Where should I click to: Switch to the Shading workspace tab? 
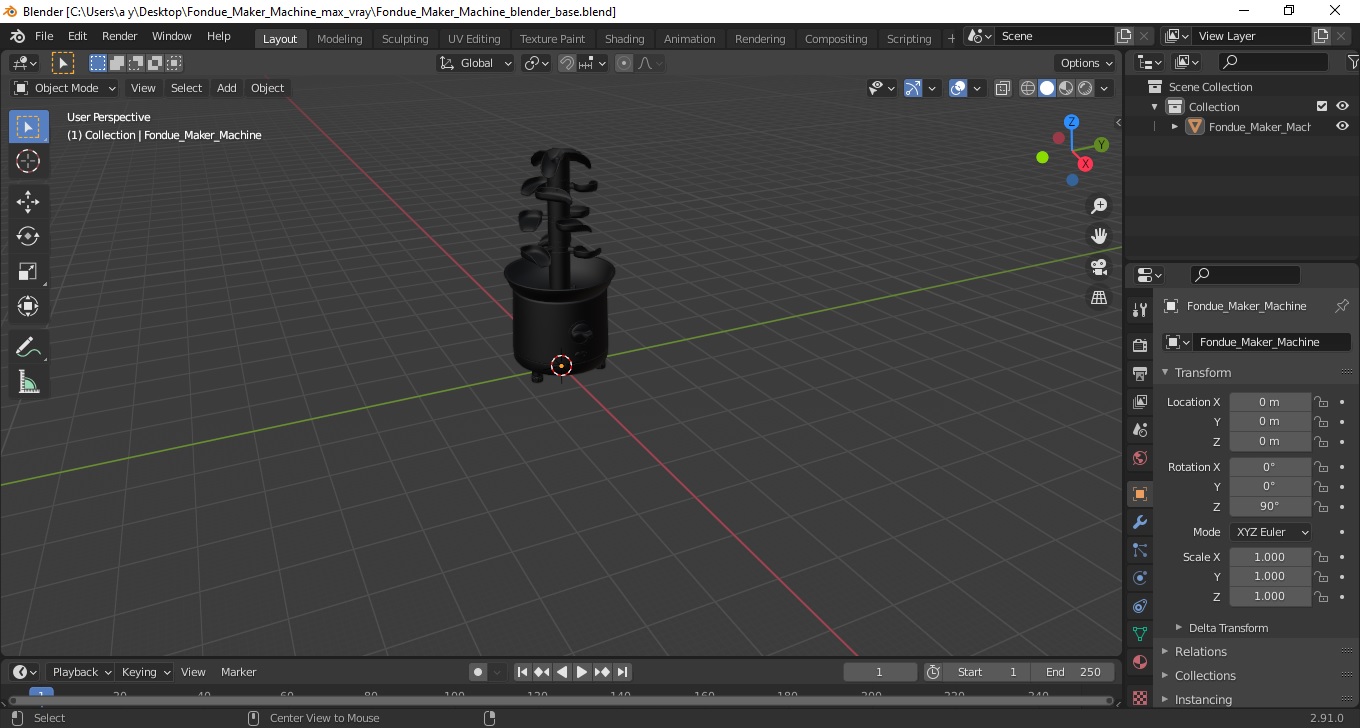coord(624,39)
